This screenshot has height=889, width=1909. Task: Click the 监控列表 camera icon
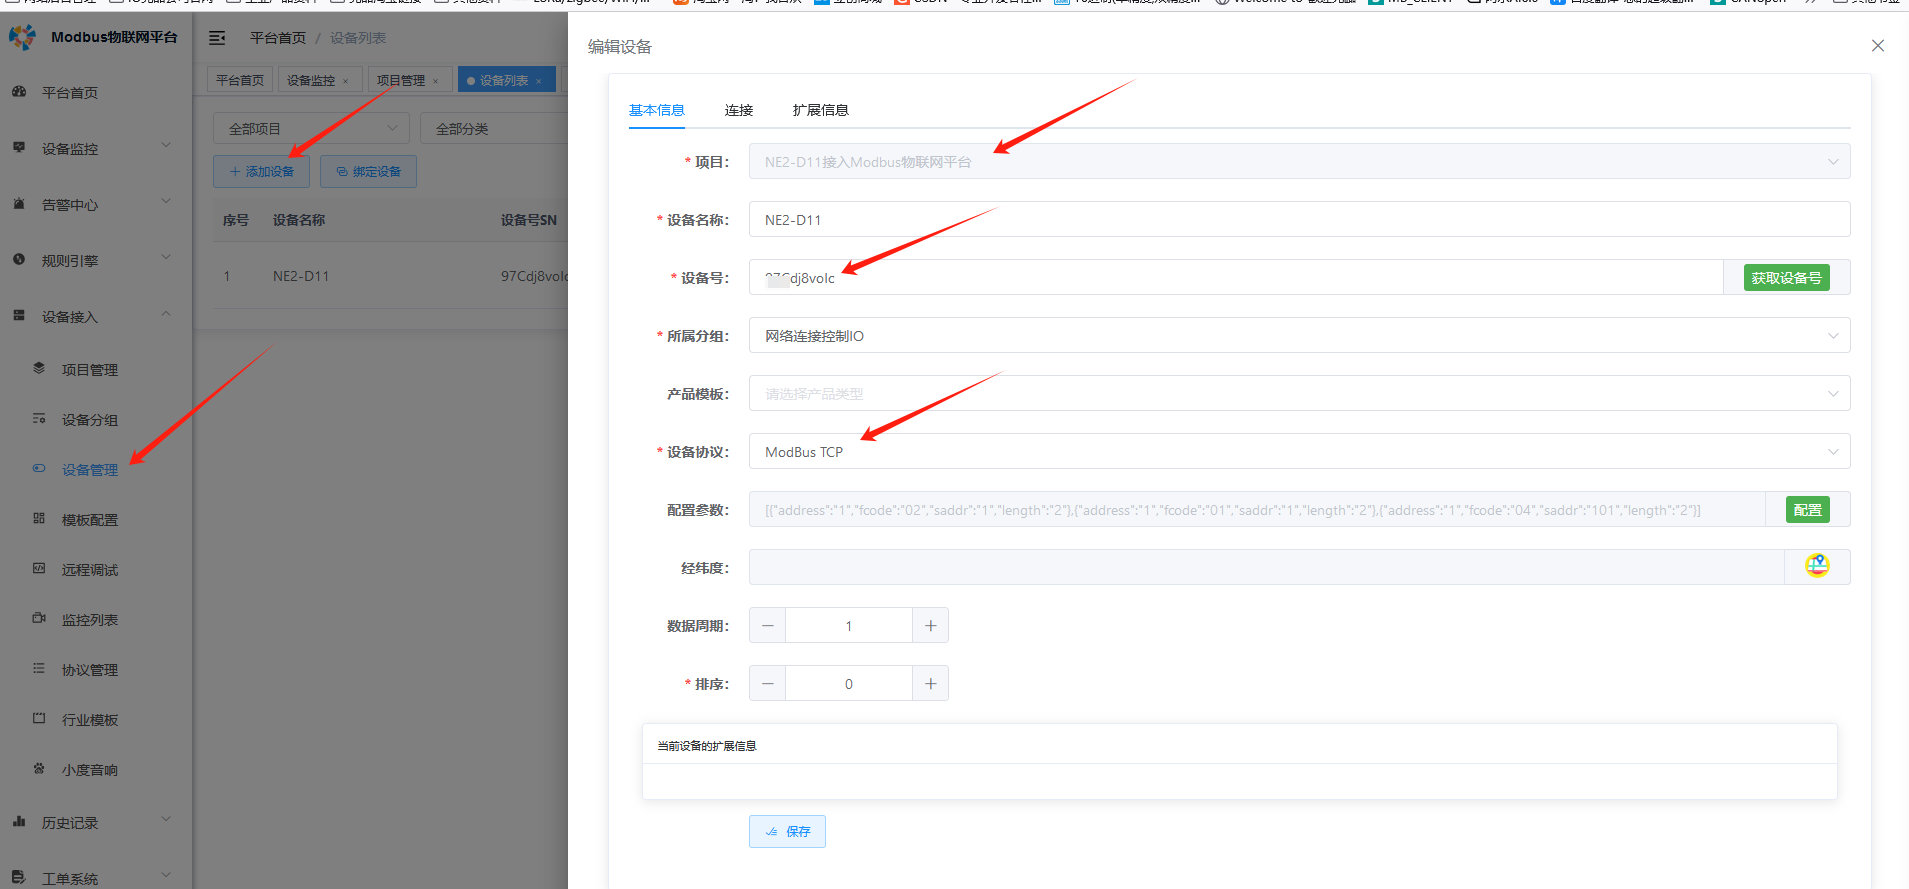pyautogui.click(x=39, y=619)
